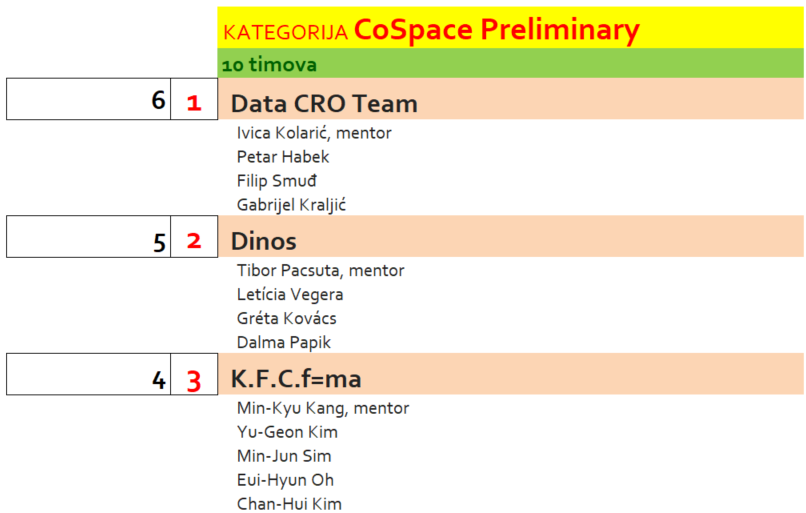Image resolution: width=806 pixels, height=513 pixels.
Task: Select the Chan-Hui Kim cell
Action: [x=289, y=503]
